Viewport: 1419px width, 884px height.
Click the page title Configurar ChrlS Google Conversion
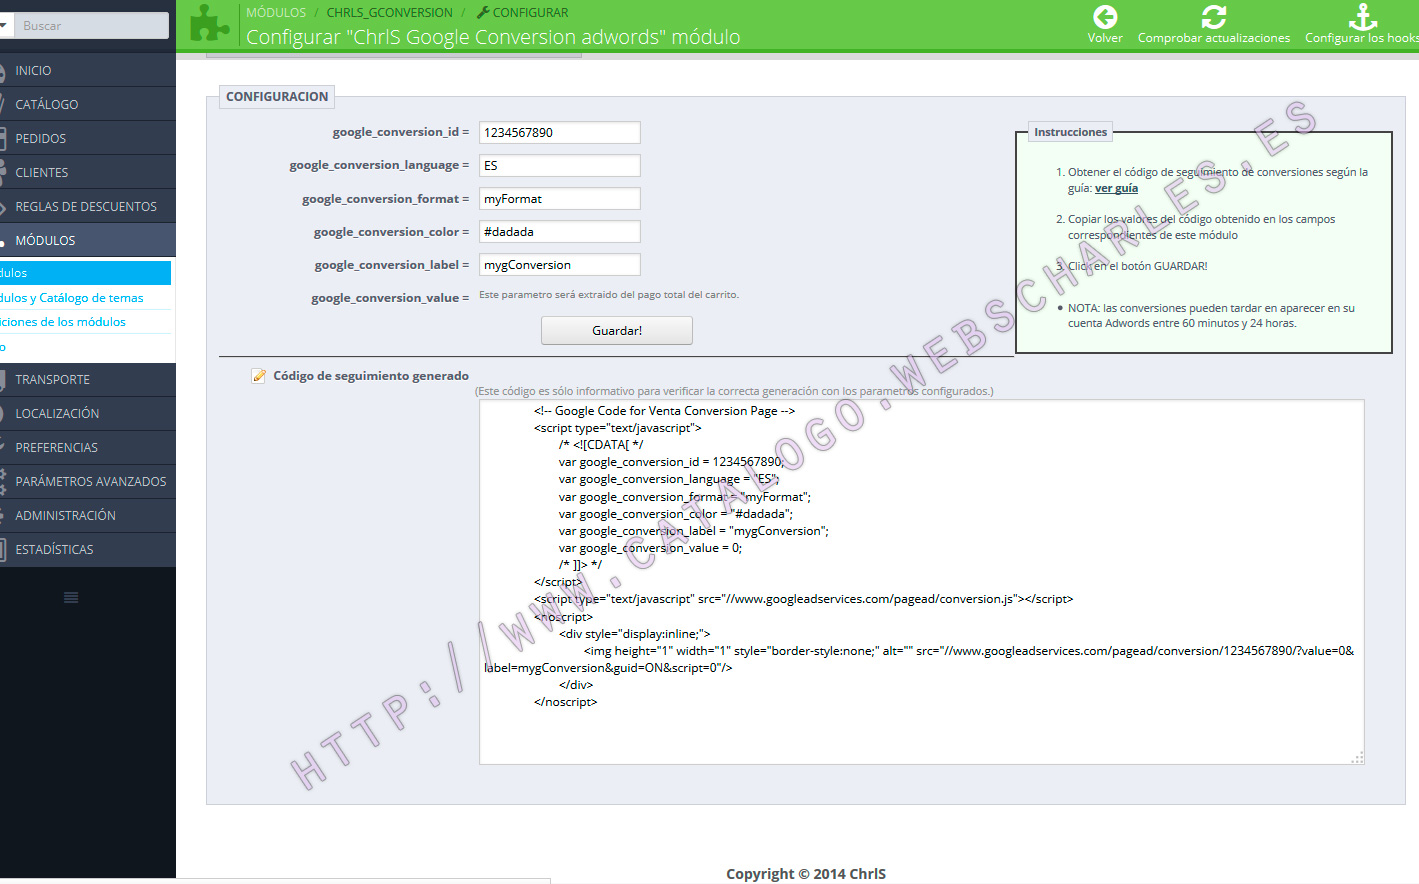pos(493,37)
